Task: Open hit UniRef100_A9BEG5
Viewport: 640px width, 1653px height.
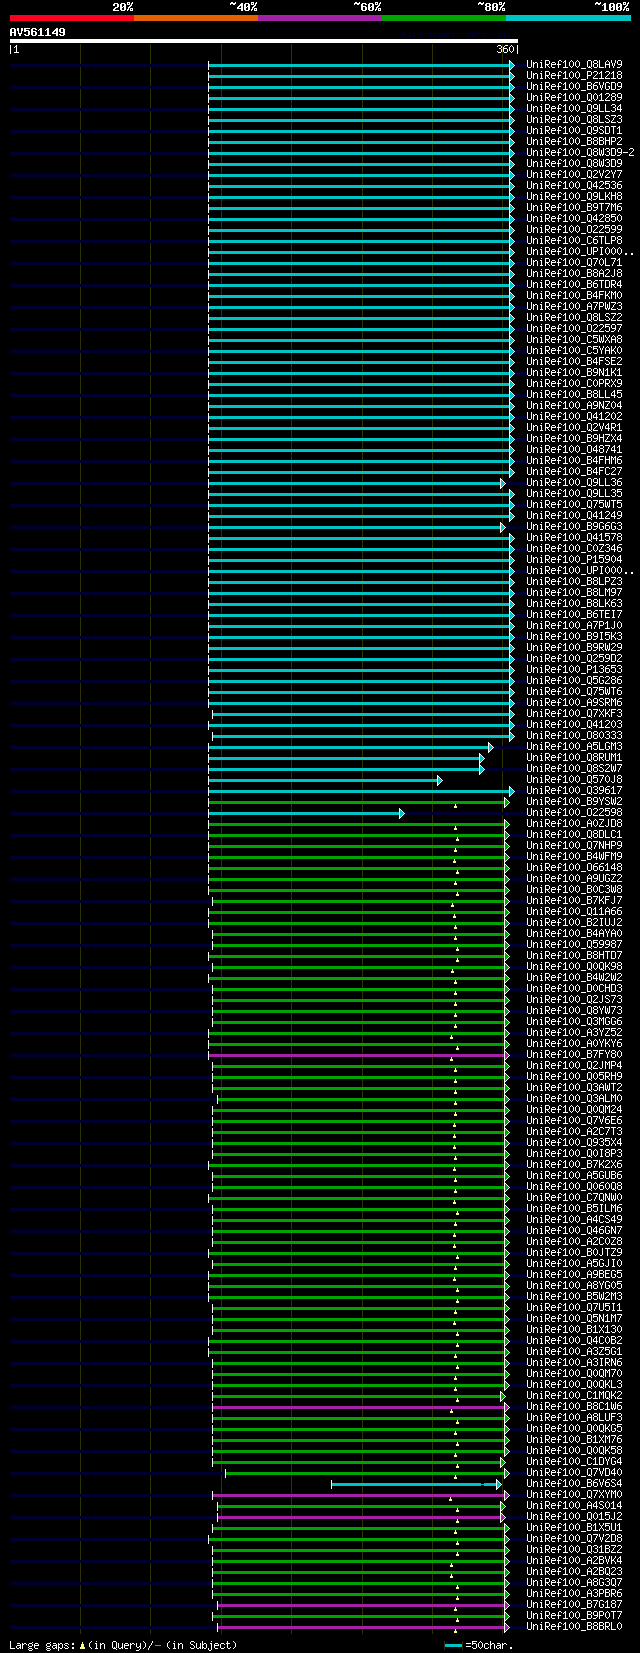Action: pos(574,1274)
